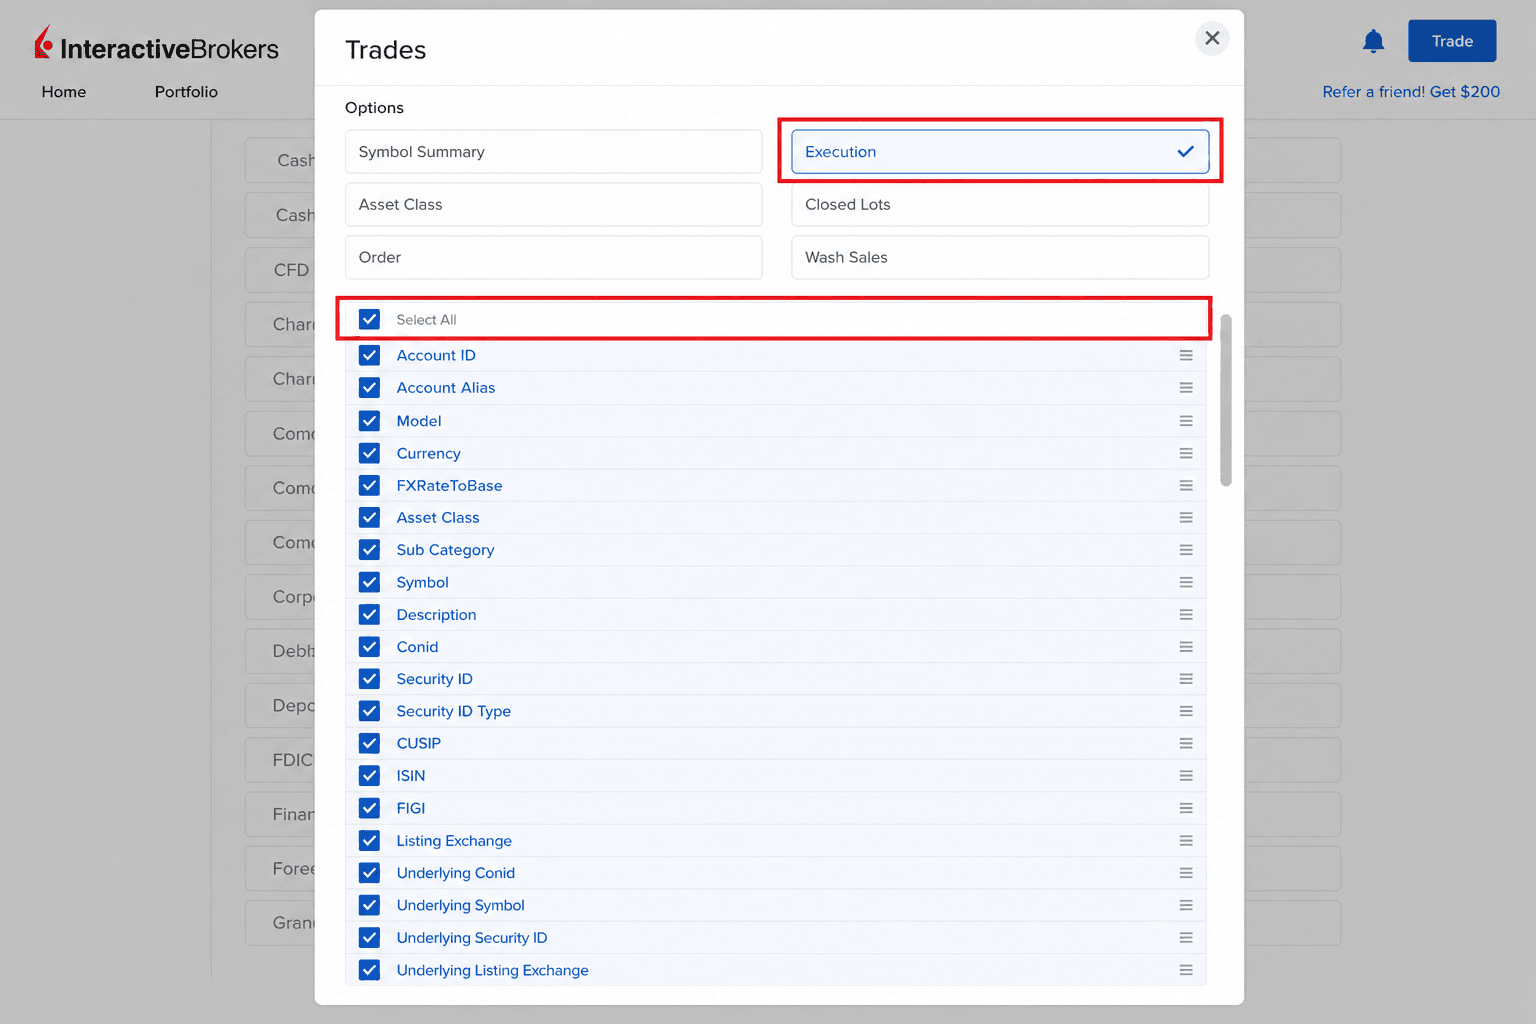Image resolution: width=1536 pixels, height=1024 pixels.
Task: Click the drag handle for Model
Action: click(1186, 421)
